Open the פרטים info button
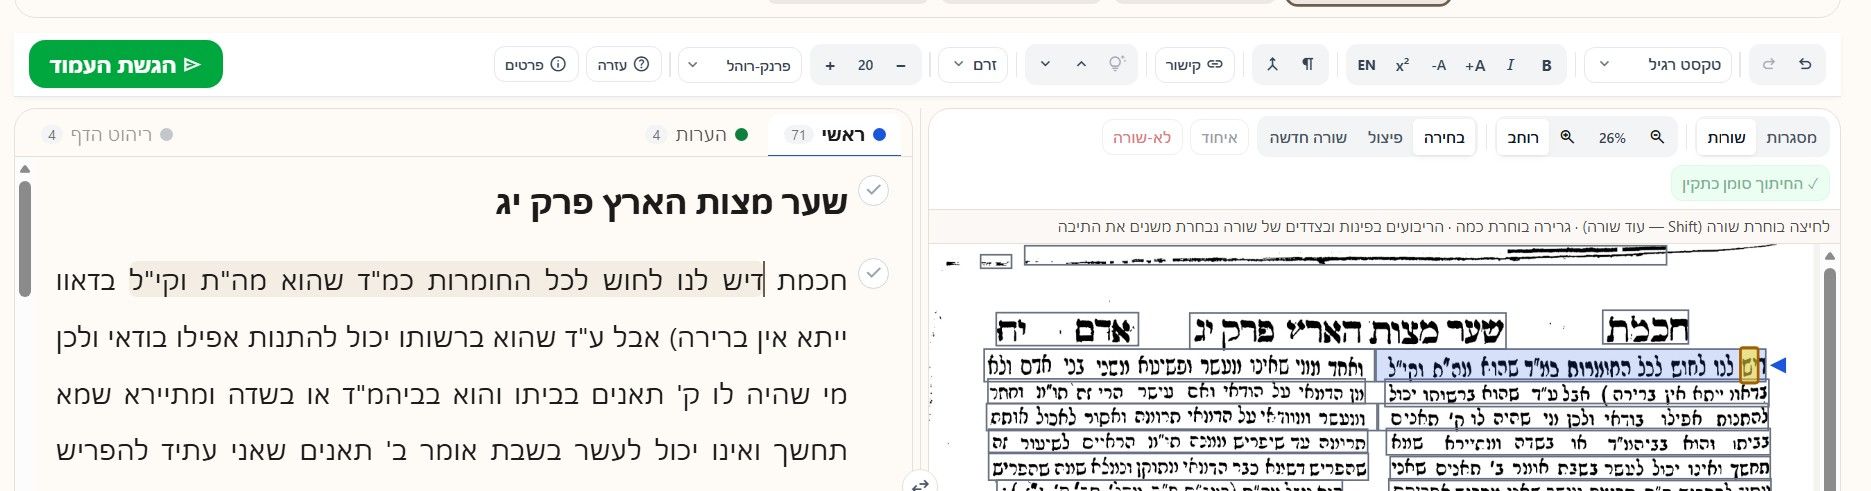The image size is (1871, 491). (536, 65)
